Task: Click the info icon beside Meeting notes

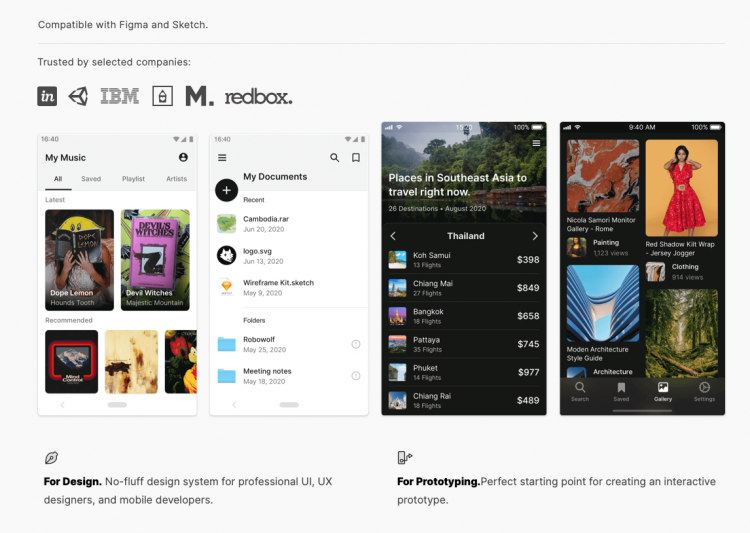Action: pyautogui.click(x=356, y=376)
